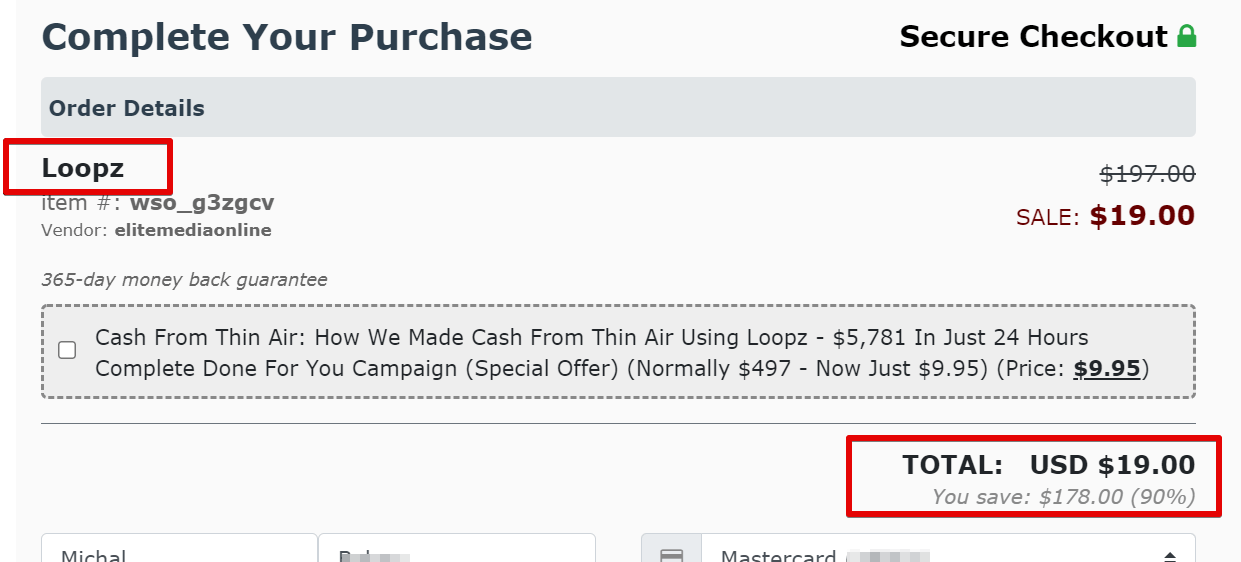Click the arrow on the Mastercard selector

pyautogui.click(x=1169, y=556)
